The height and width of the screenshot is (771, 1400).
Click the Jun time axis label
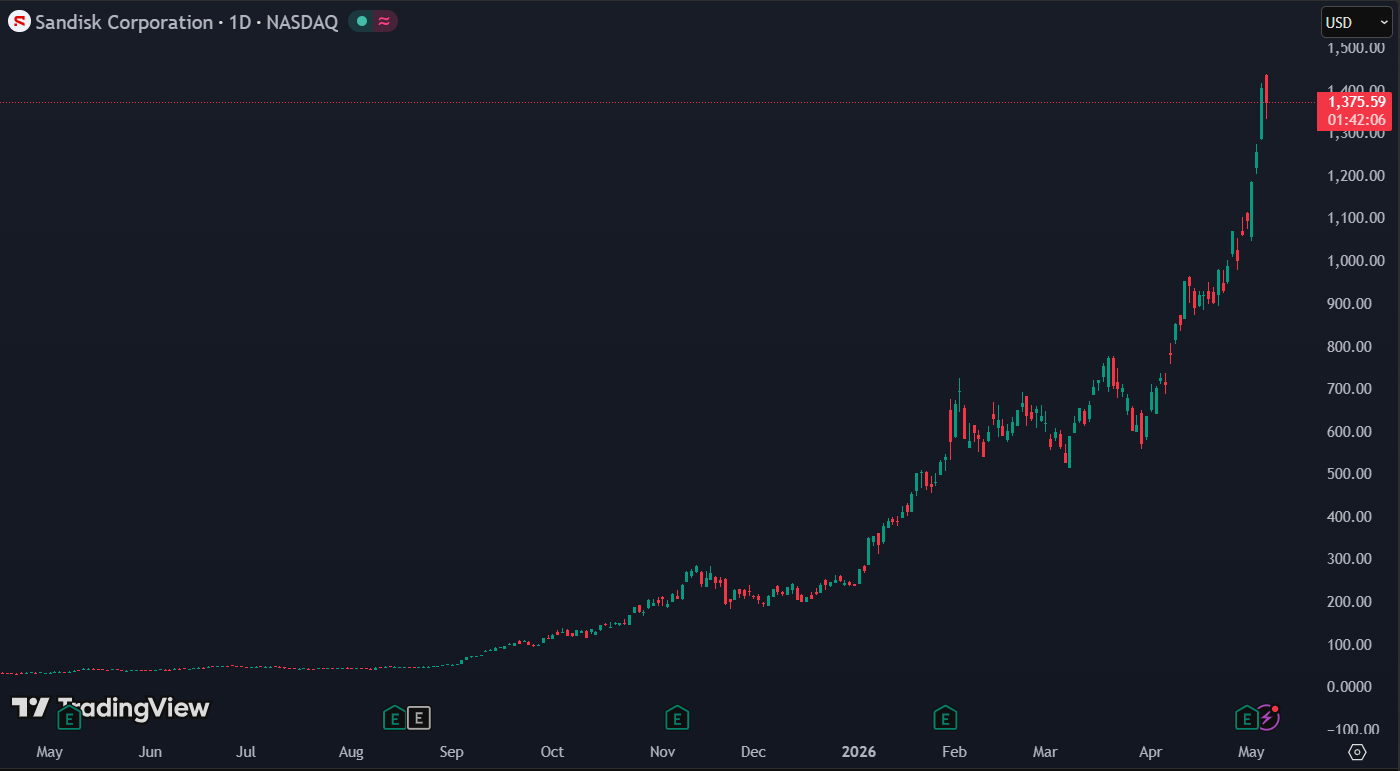(150, 752)
